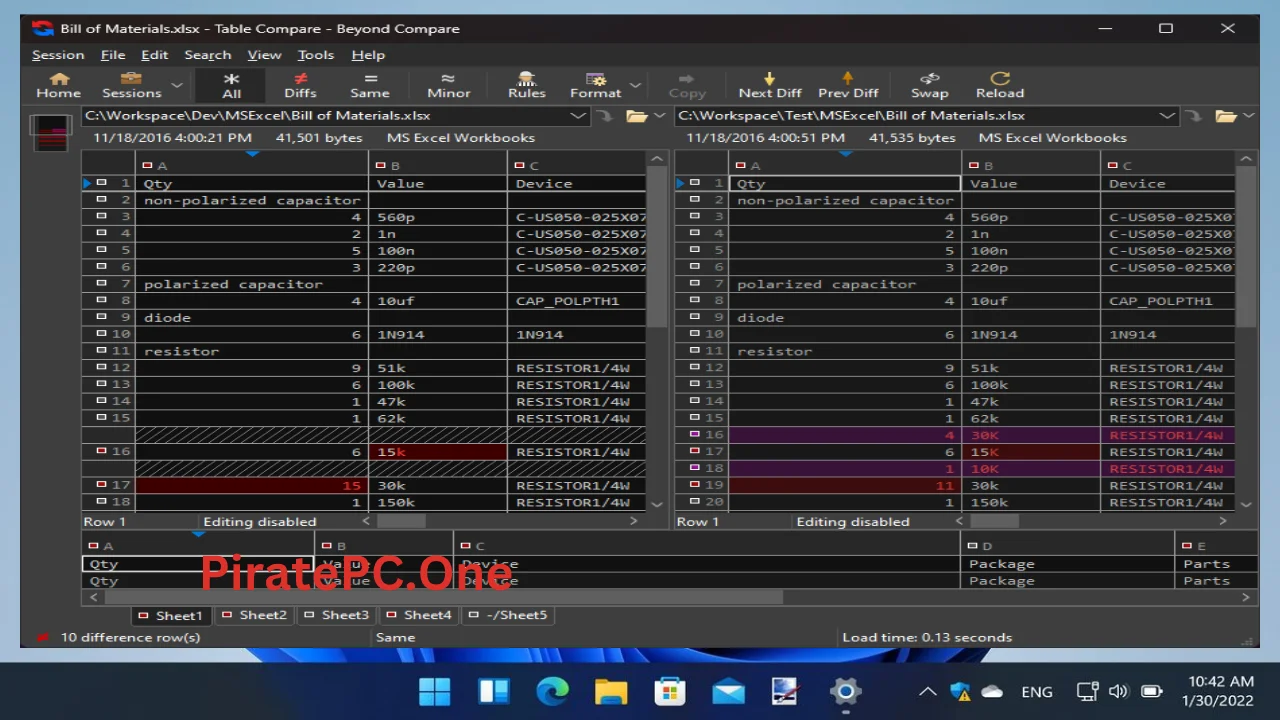Open the Edit menu

point(154,55)
